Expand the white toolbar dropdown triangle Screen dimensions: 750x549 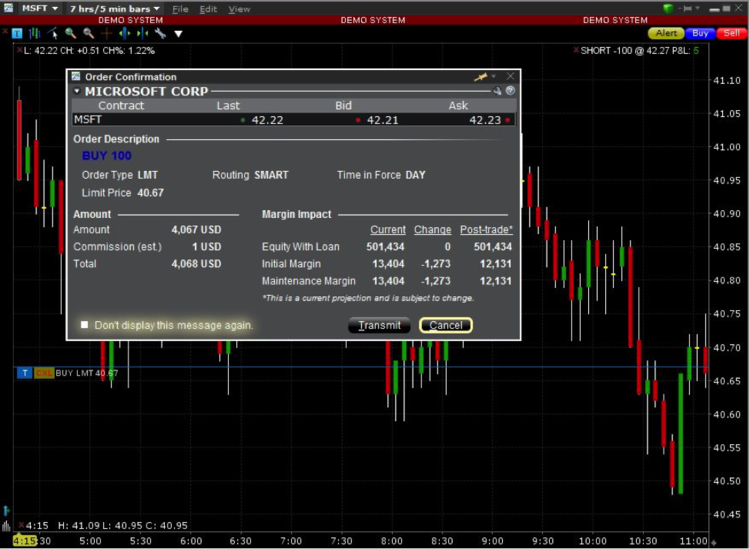pyautogui.click(x=178, y=34)
